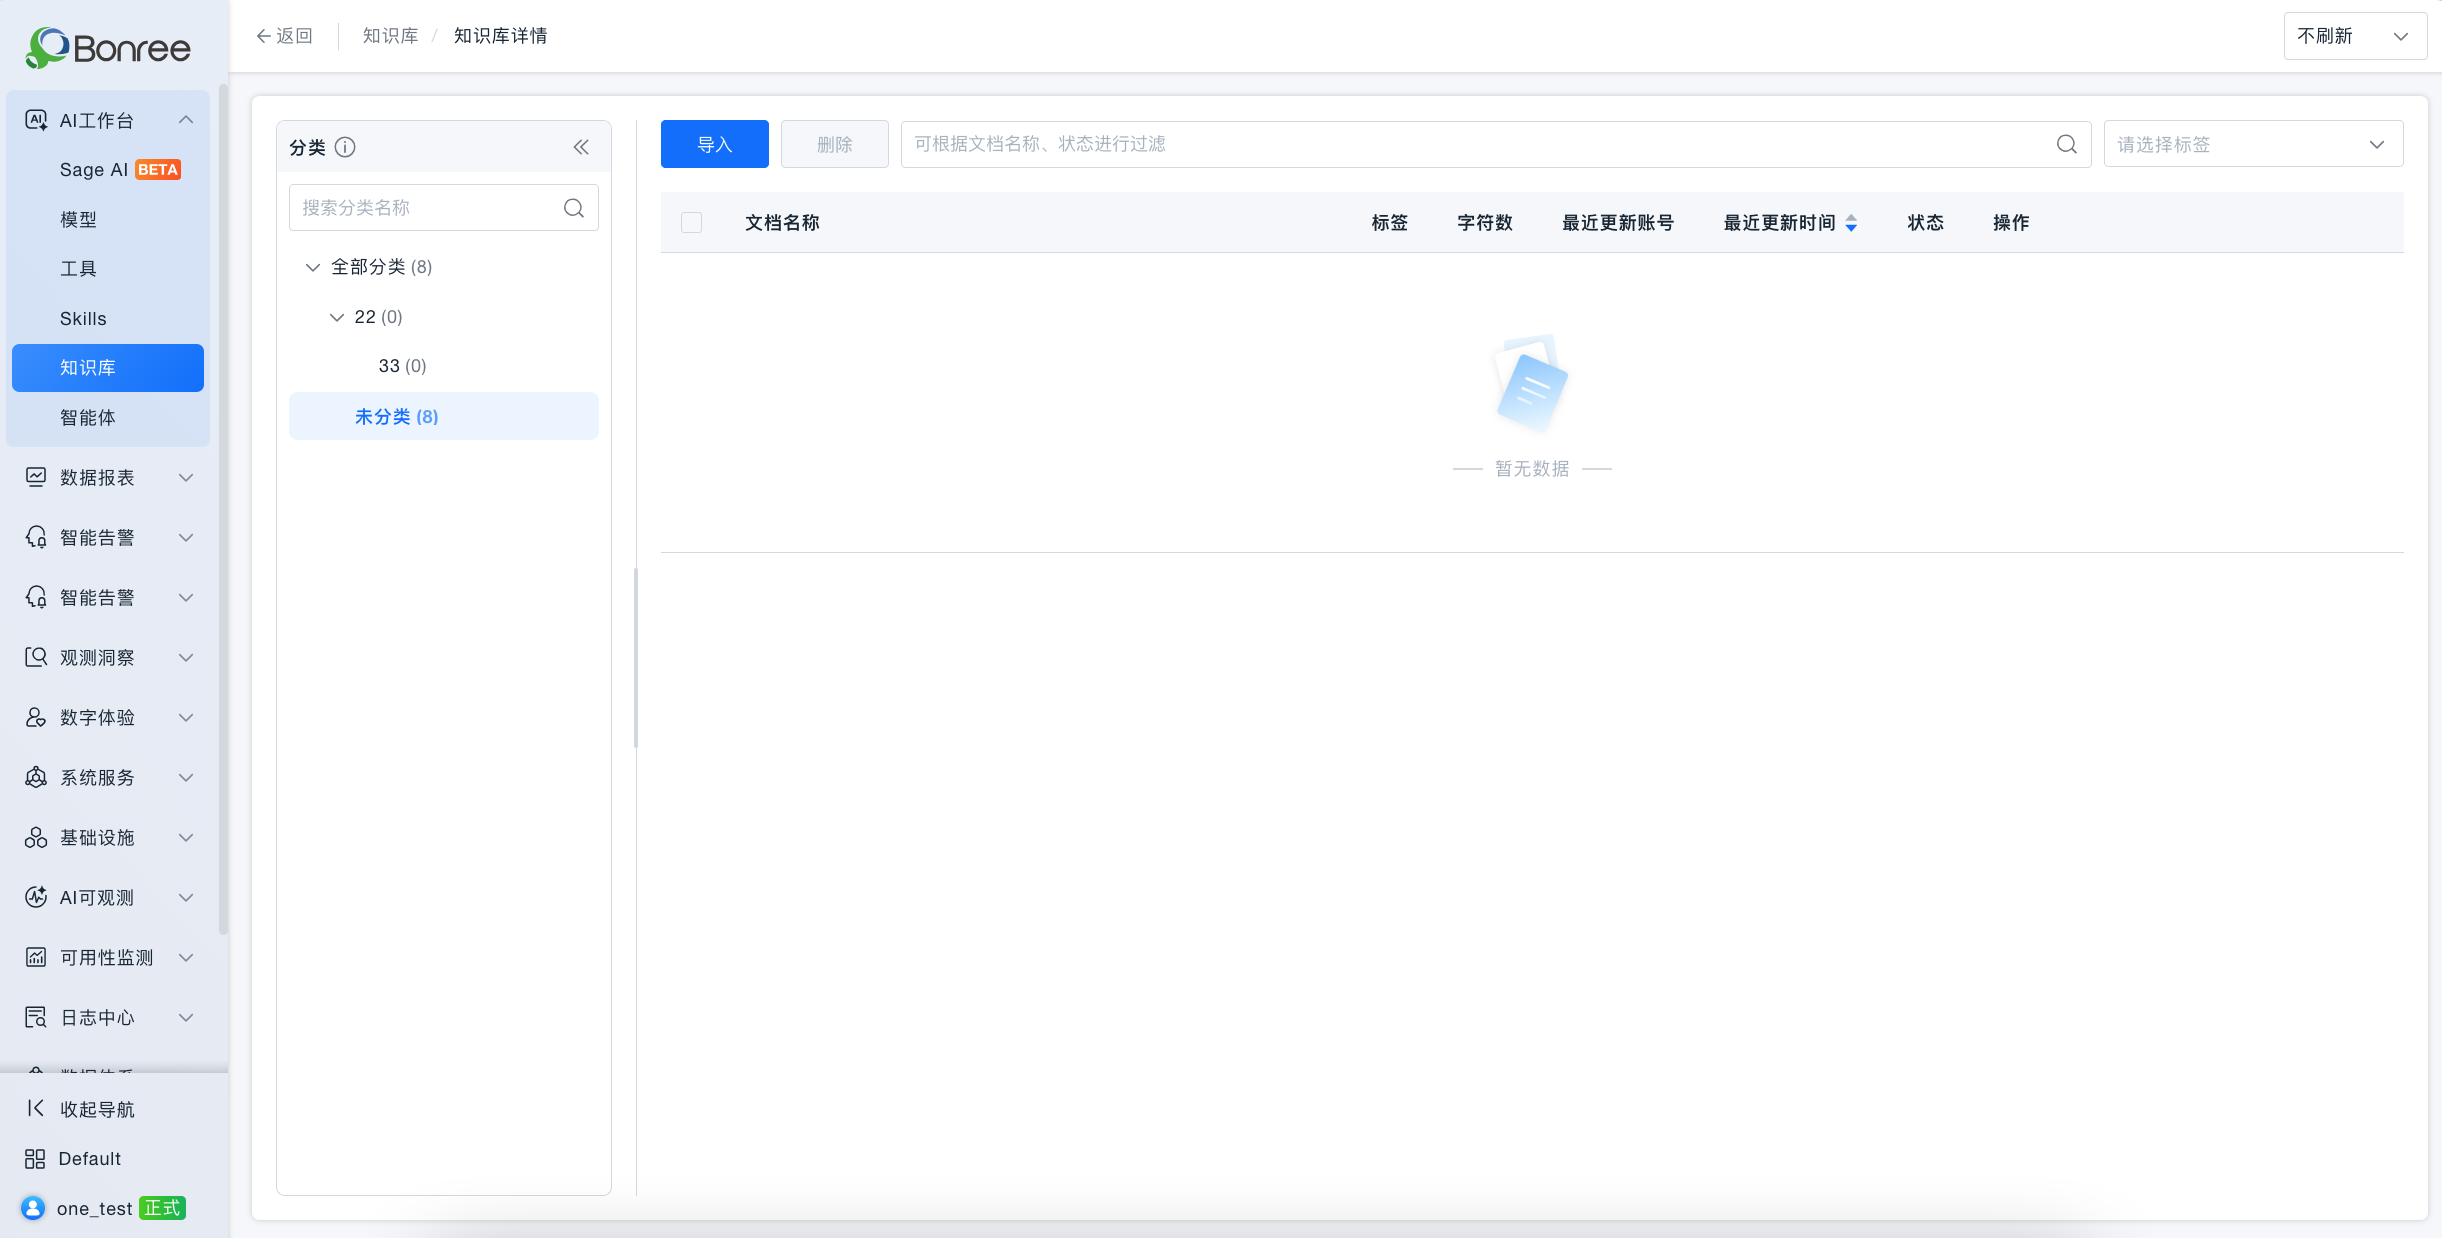Click the info icon beside 分类
This screenshot has height=1238, width=2442.
pyautogui.click(x=345, y=147)
